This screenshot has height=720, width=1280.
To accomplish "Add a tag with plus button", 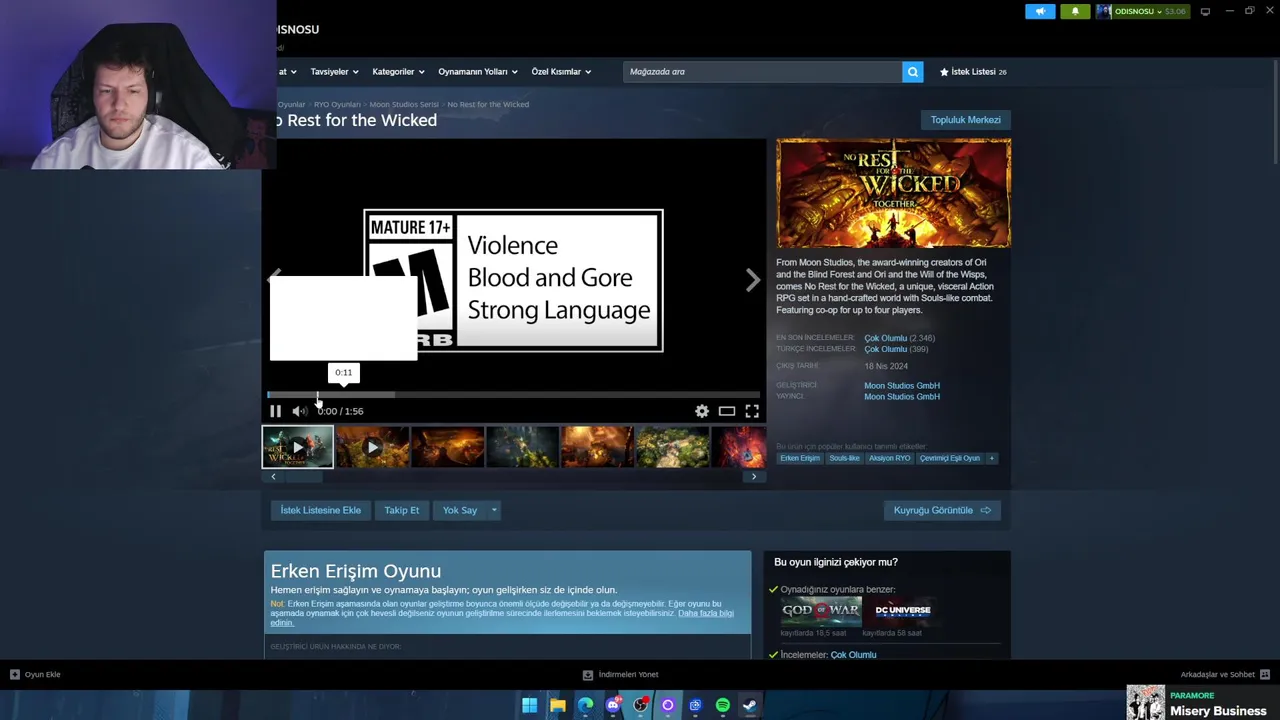I will [992, 458].
